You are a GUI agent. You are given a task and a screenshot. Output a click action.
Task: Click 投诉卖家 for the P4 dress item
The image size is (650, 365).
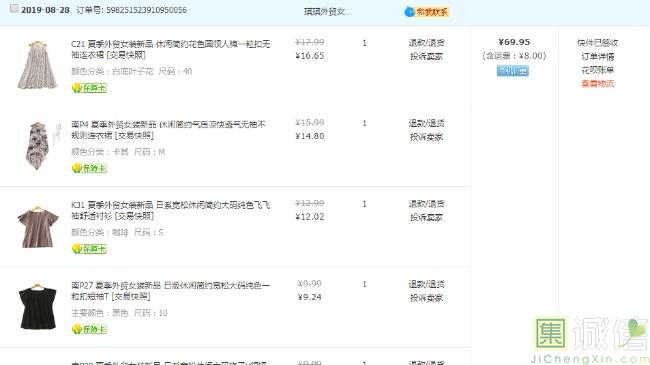click(x=426, y=137)
